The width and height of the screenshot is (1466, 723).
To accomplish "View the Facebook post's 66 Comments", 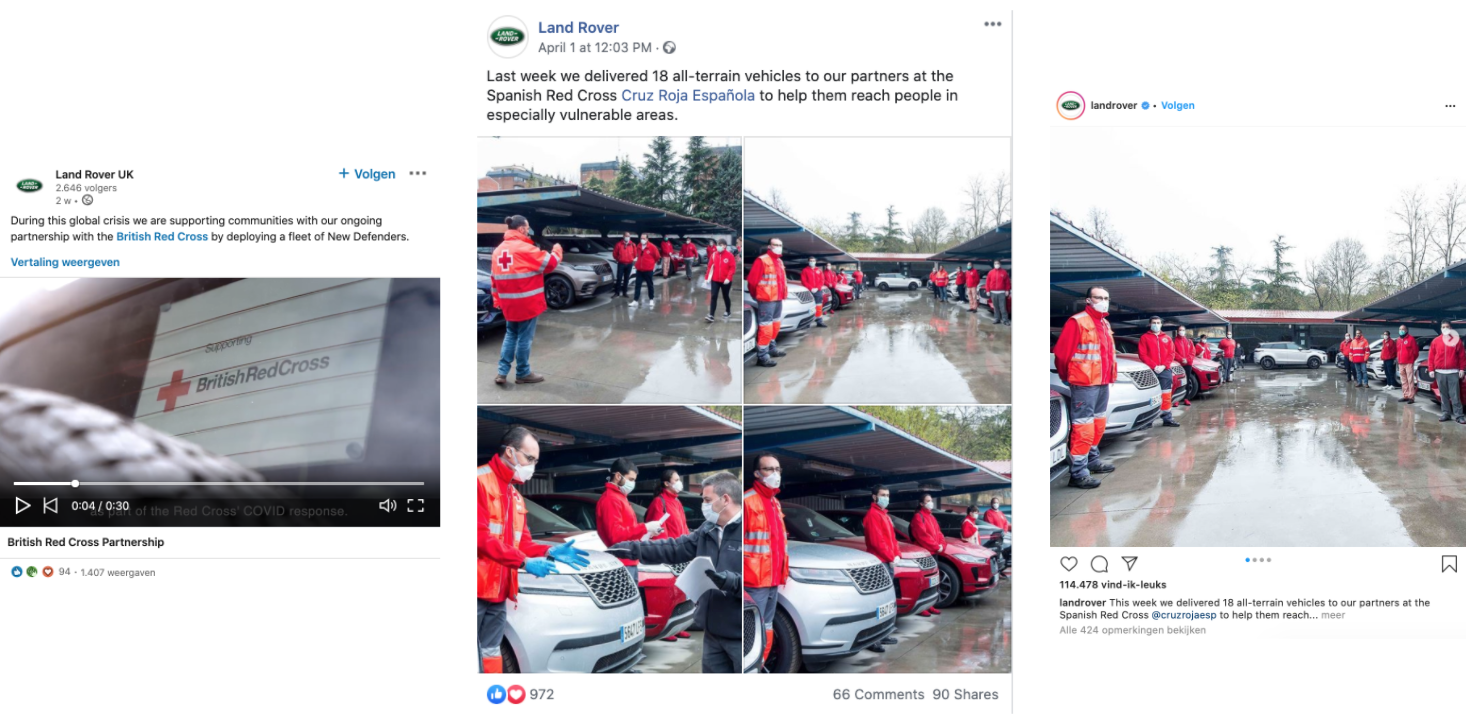I will pos(878,694).
